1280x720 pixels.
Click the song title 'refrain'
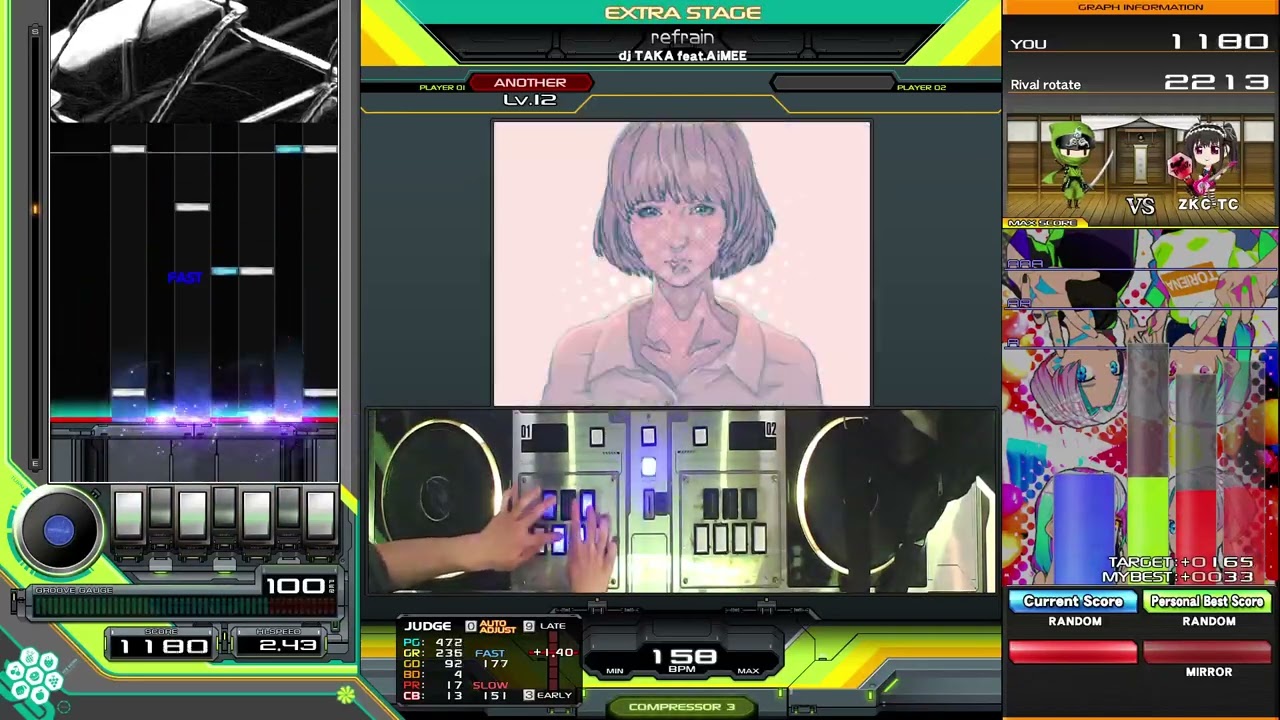pyautogui.click(x=682, y=38)
